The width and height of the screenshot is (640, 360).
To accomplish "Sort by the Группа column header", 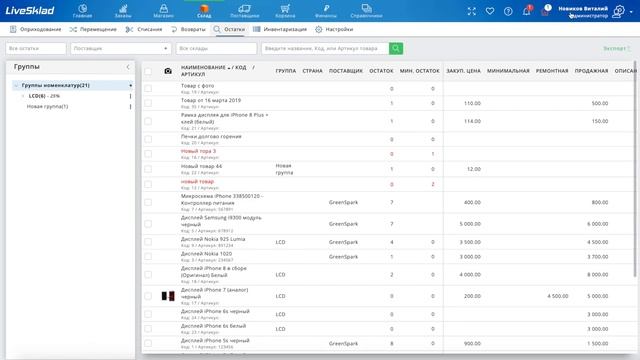I will 286,71.
